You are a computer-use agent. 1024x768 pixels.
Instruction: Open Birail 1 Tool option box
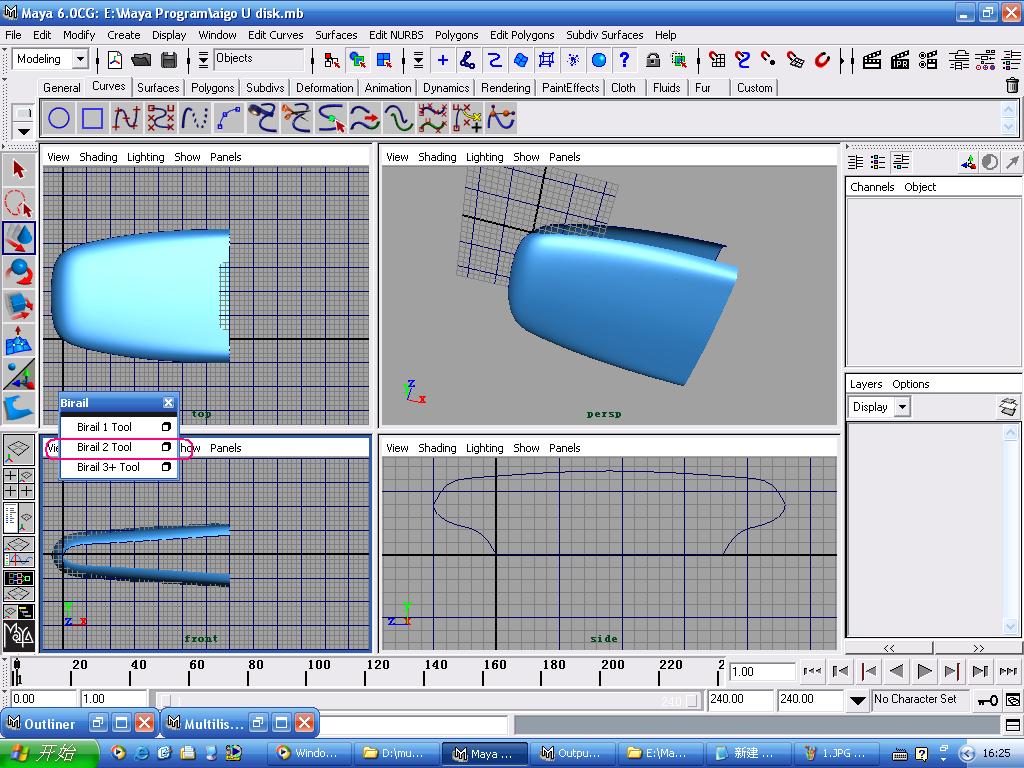tap(166, 427)
